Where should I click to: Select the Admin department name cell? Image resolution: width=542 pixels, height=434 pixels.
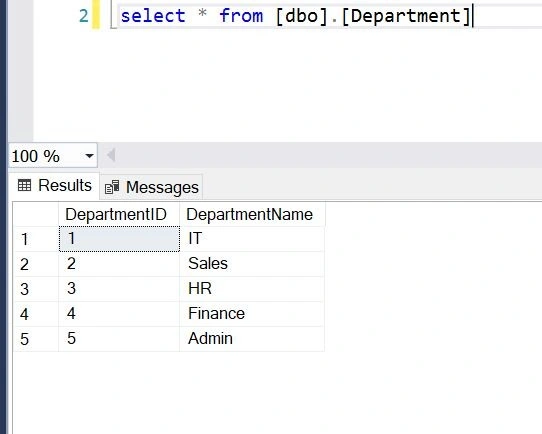pyautogui.click(x=252, y=339)
